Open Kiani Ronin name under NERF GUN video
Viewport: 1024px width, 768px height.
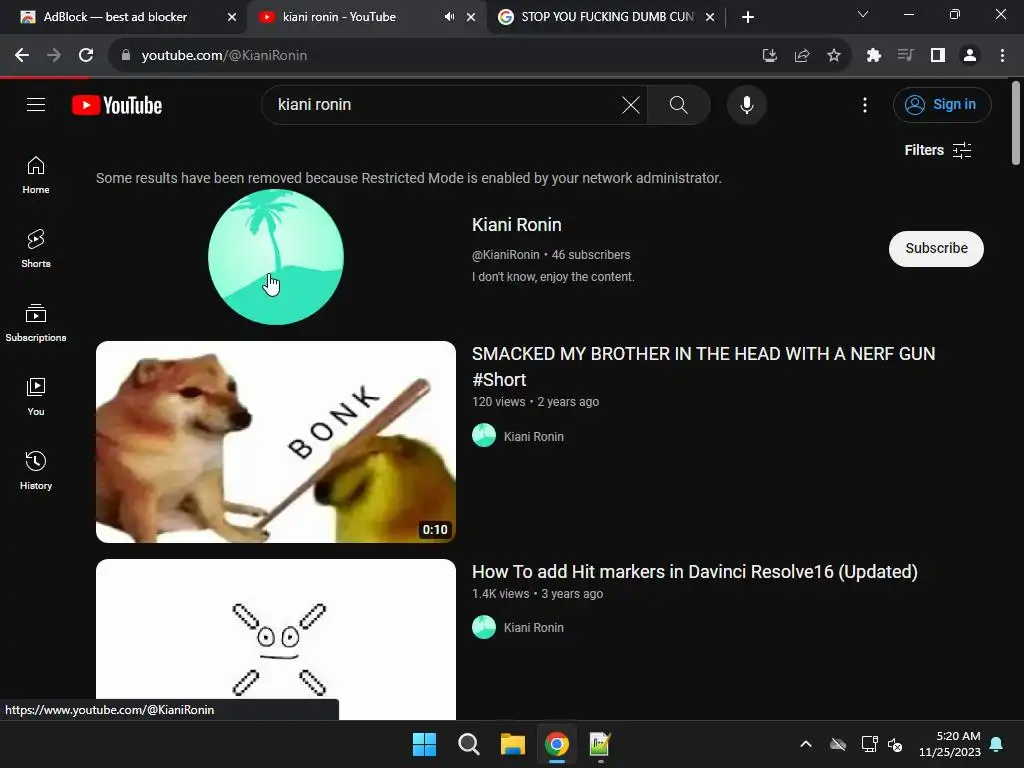pyautogui.click(x=534, y=436)
